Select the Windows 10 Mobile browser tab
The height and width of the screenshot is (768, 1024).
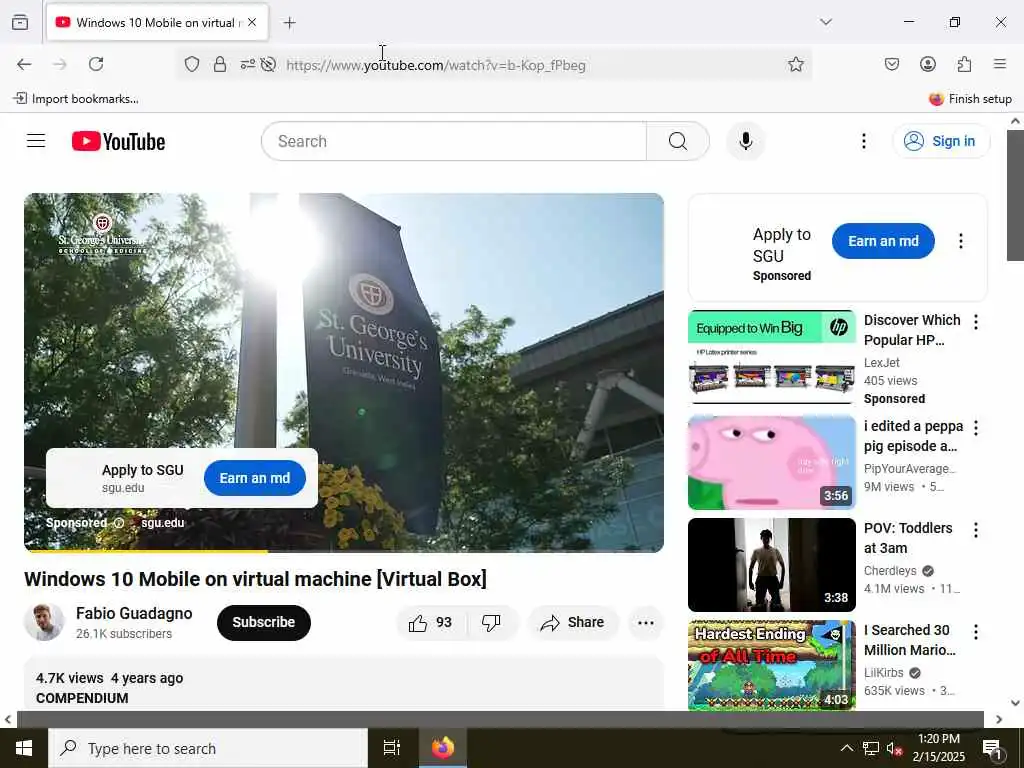pos(157,22)
